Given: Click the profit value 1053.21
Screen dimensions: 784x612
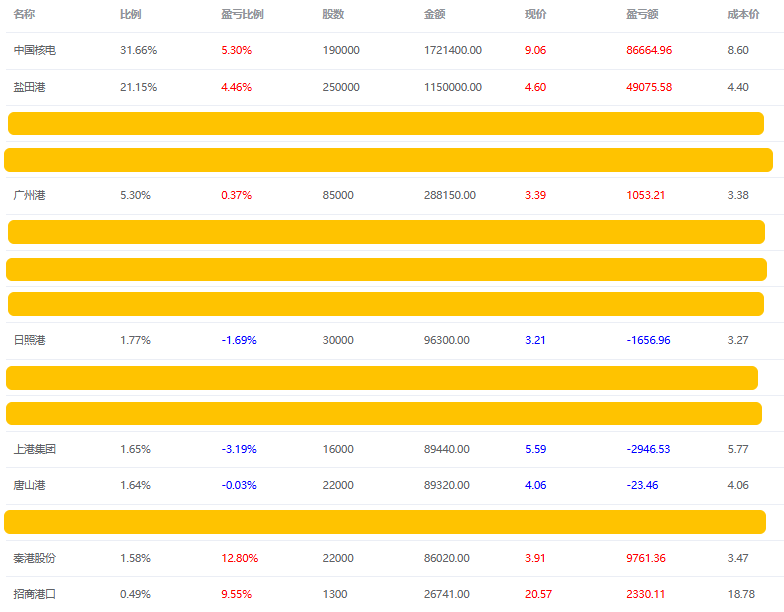Looking at the screenshot, I should click(x=646, y=196).
